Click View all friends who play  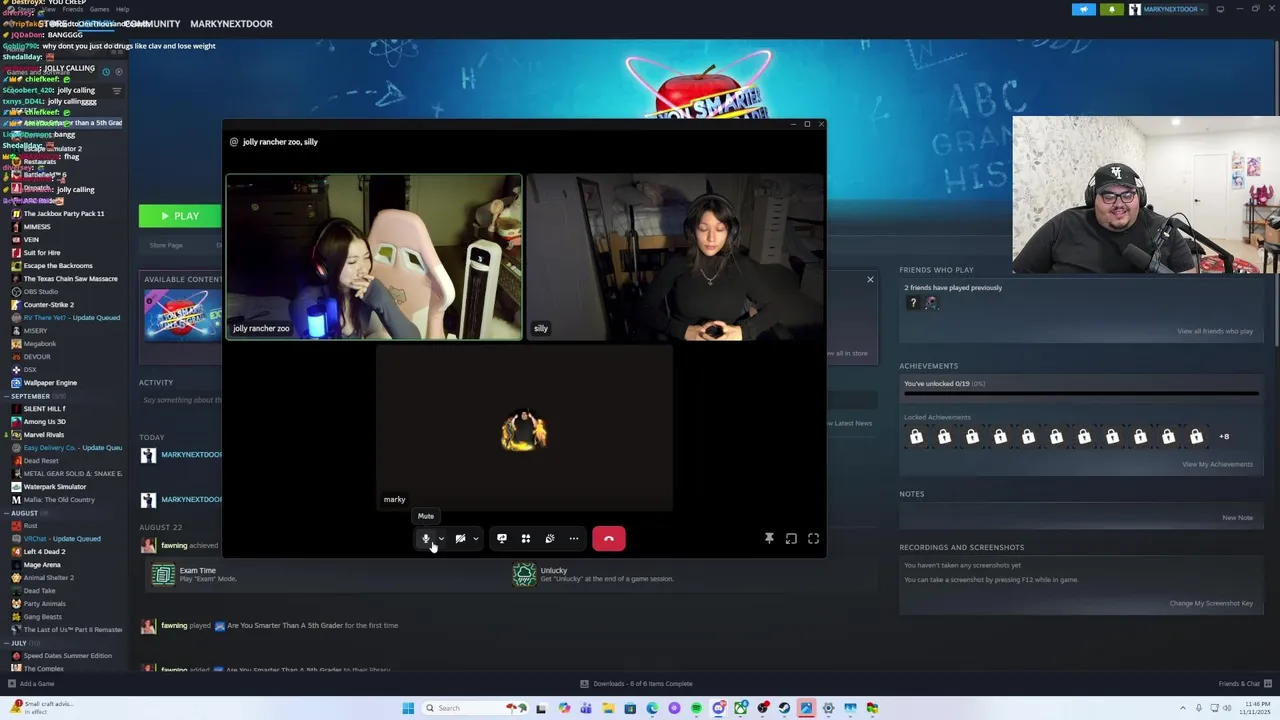[x=1215, y=331]
